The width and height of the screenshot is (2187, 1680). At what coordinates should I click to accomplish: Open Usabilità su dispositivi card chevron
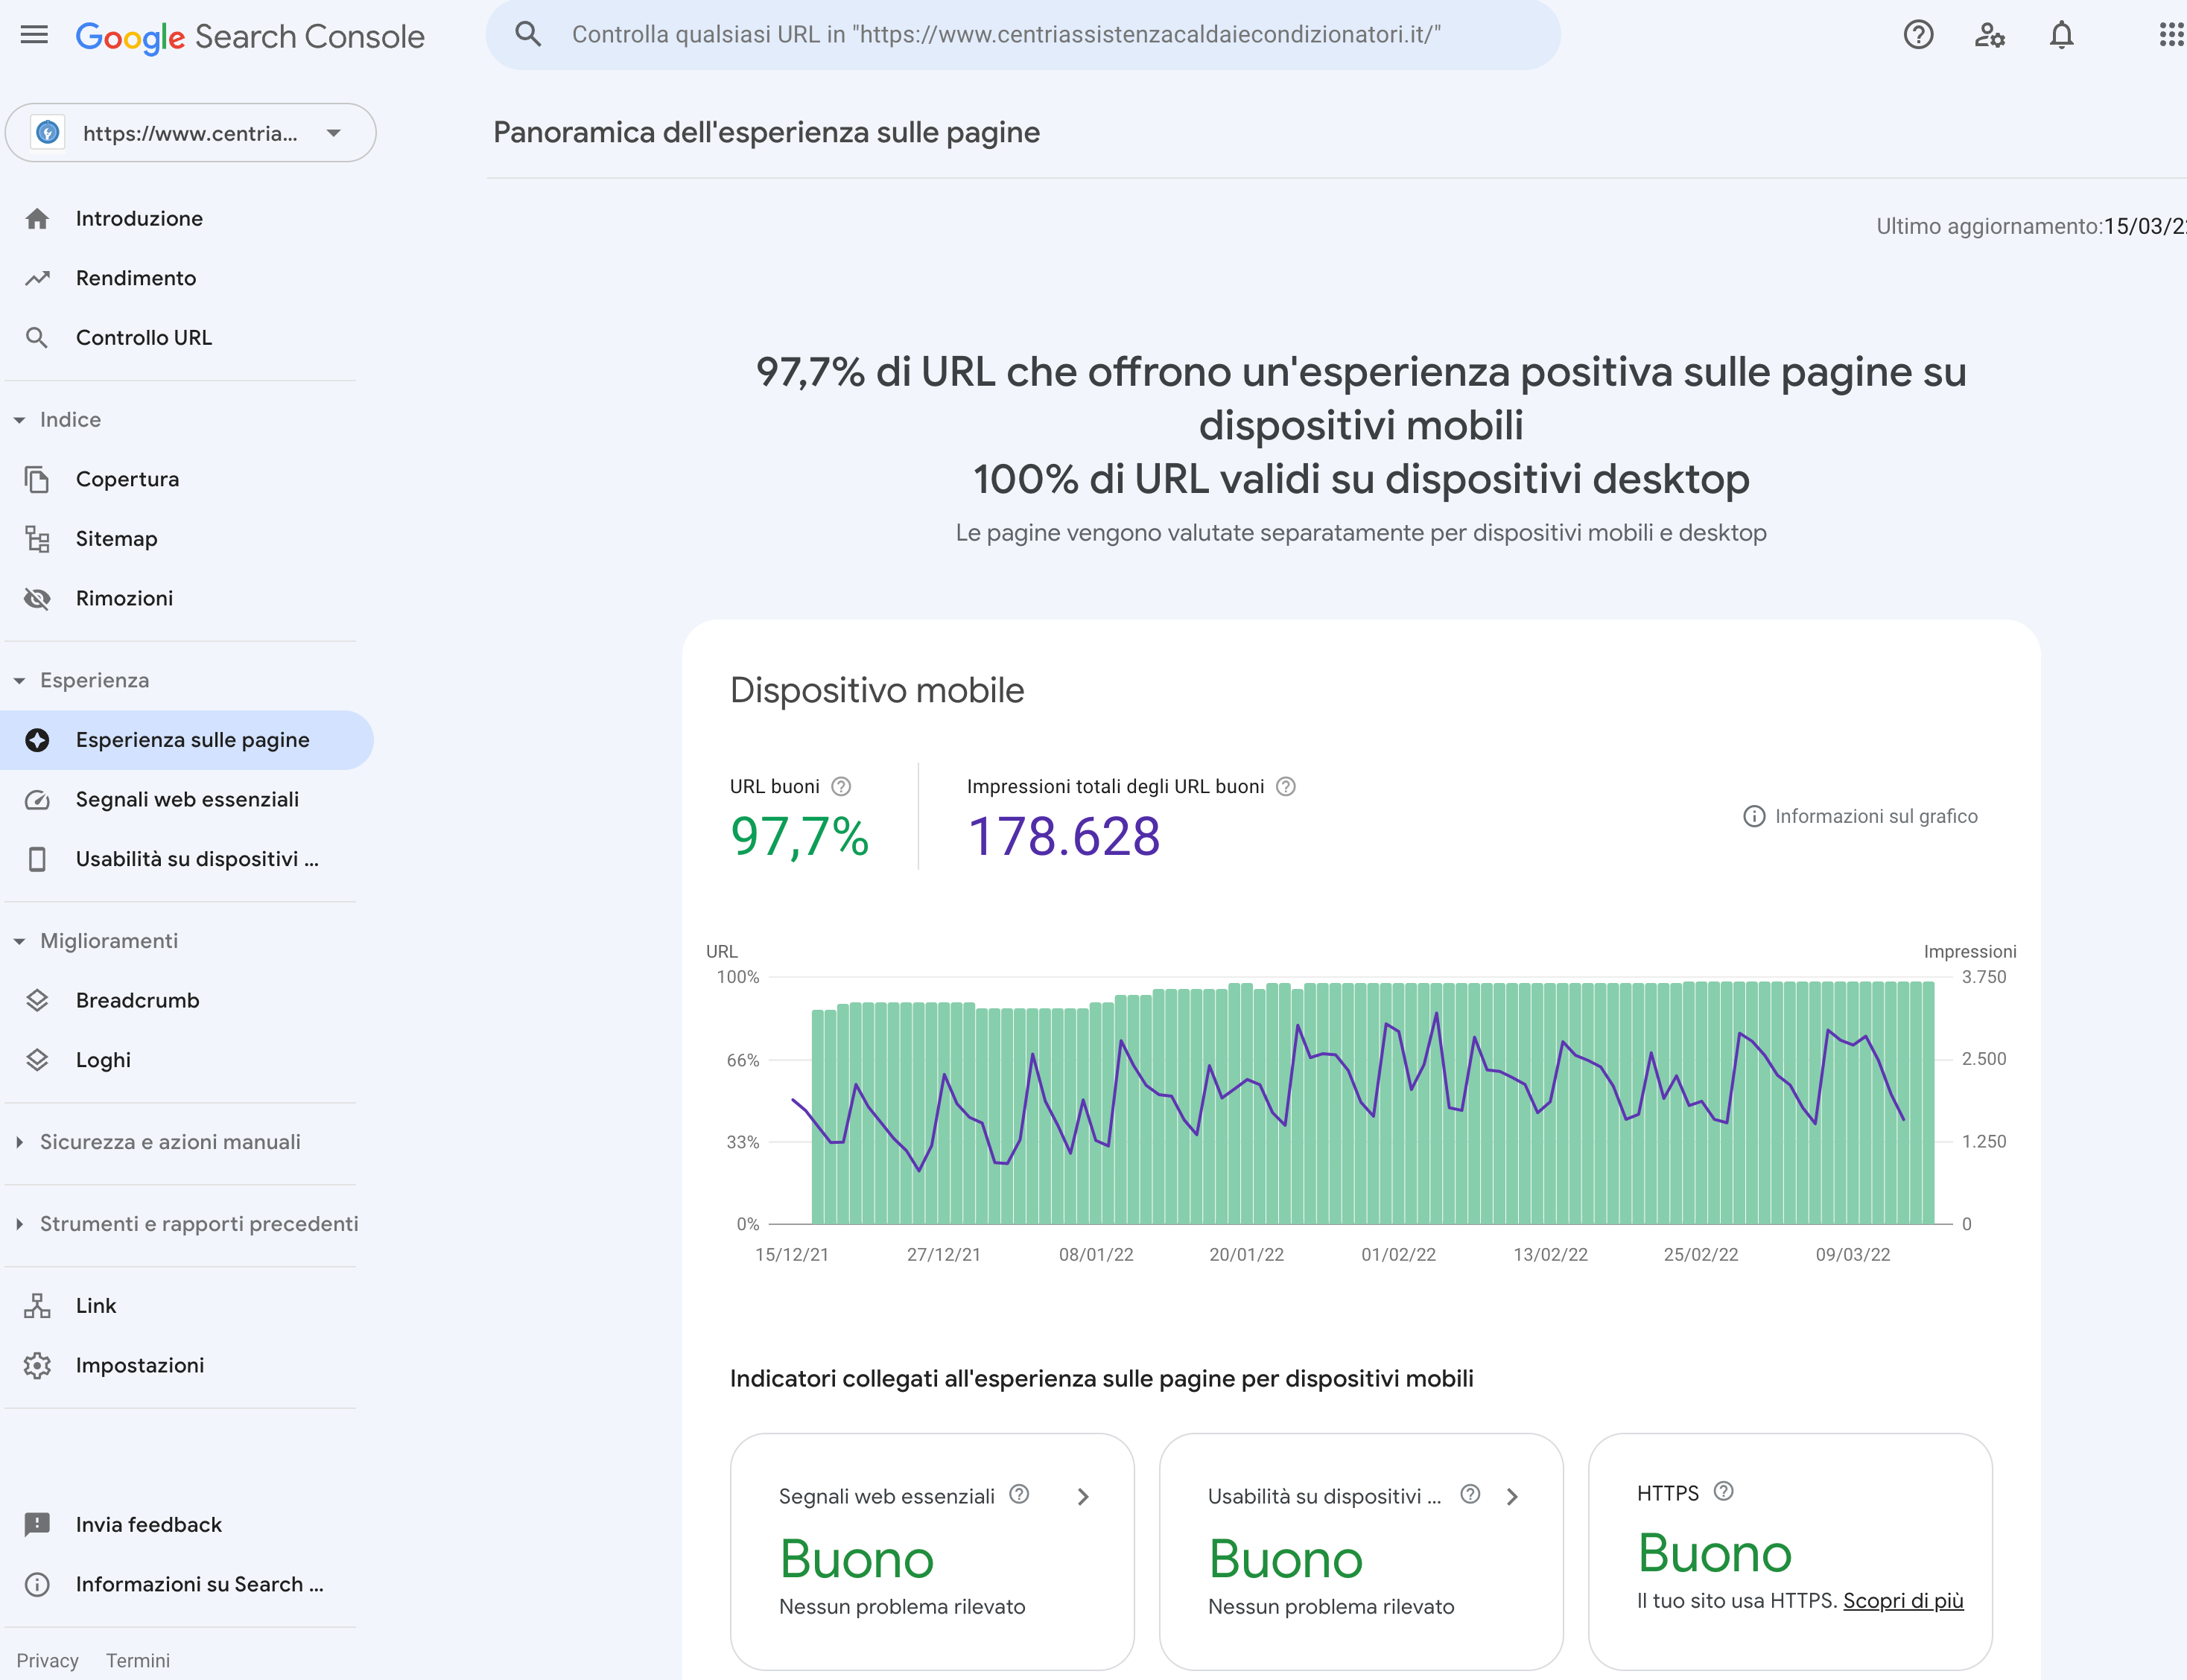[x=1512, y=1497]
